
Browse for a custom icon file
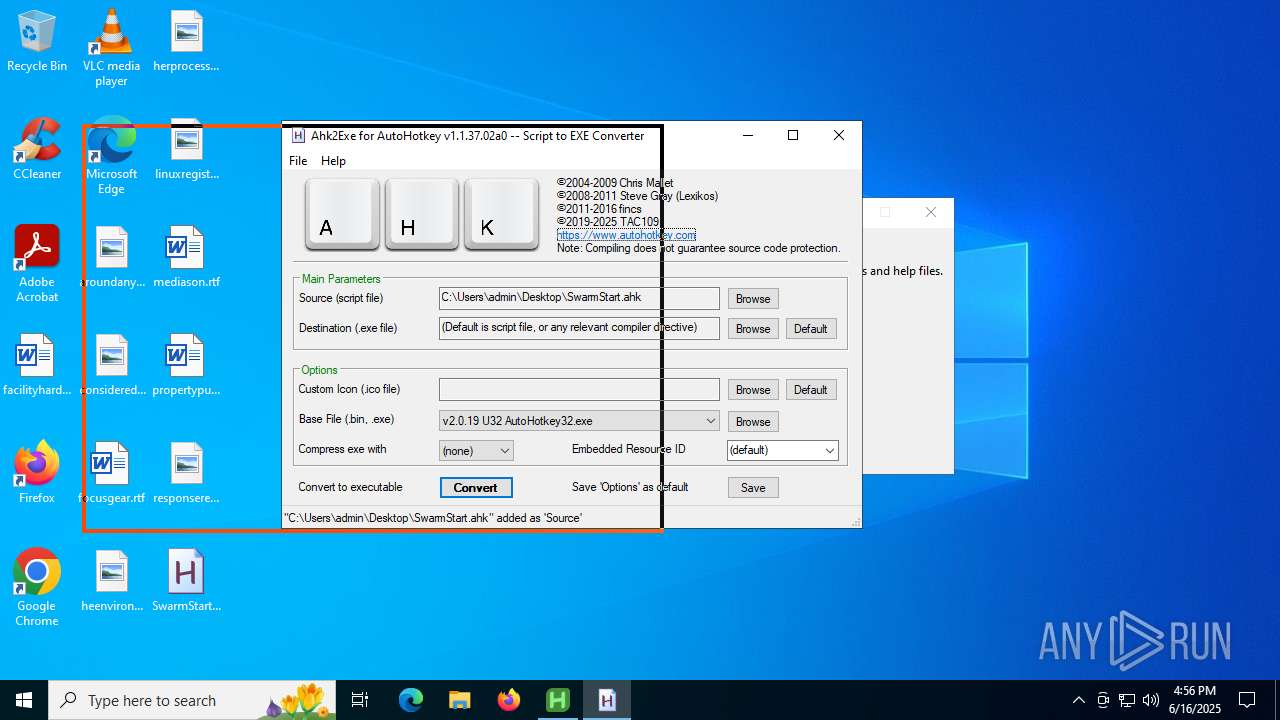pos(753,390)
